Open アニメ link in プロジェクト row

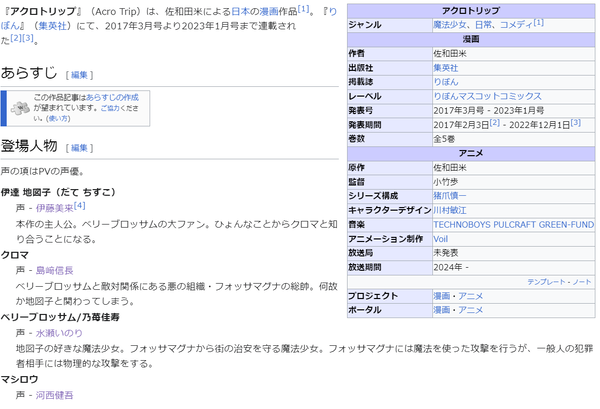pos(470,296)
